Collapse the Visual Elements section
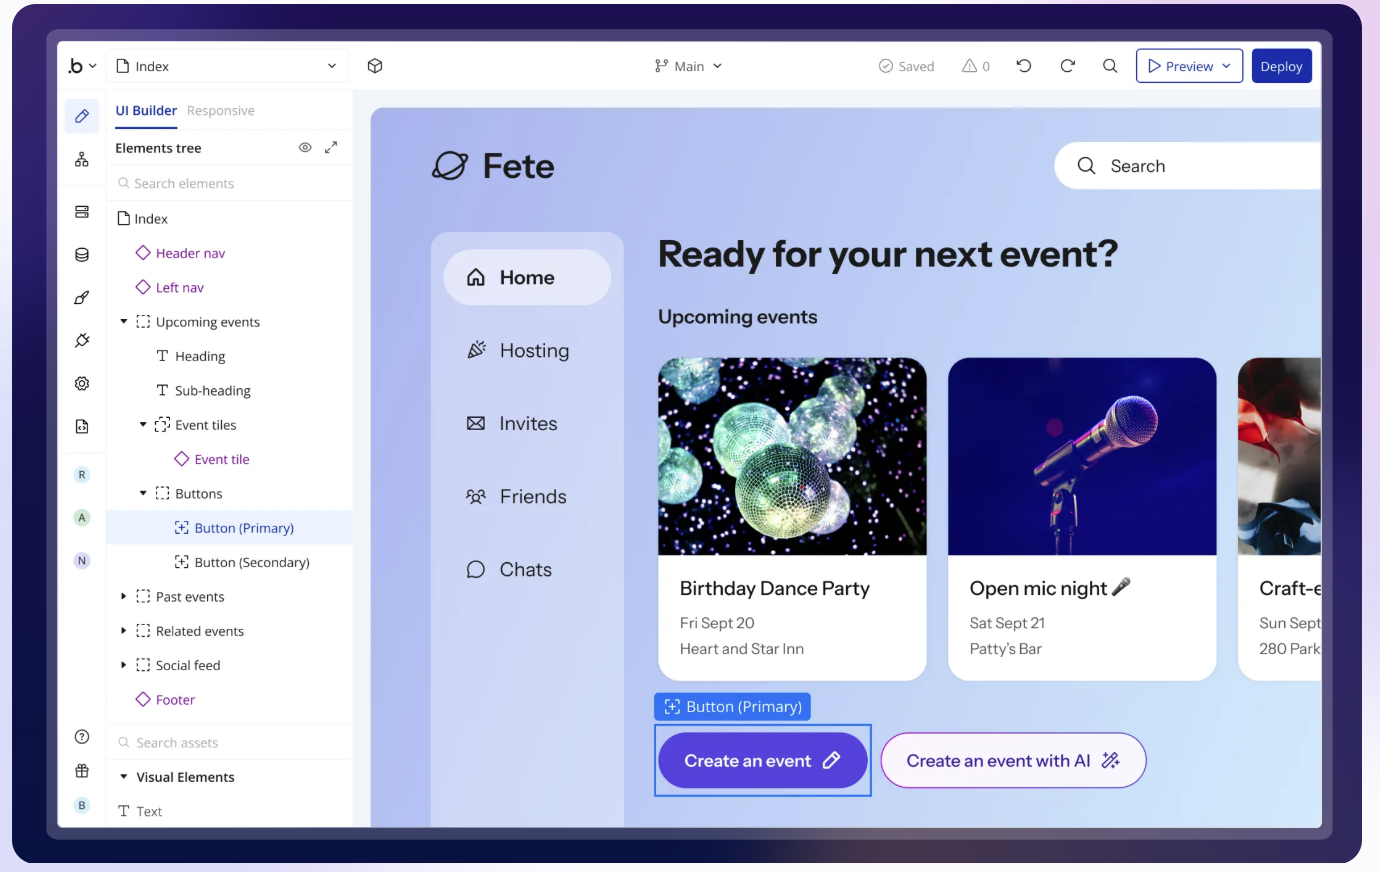Viewport: 1380px width, 872px height. tap(124, 777)
